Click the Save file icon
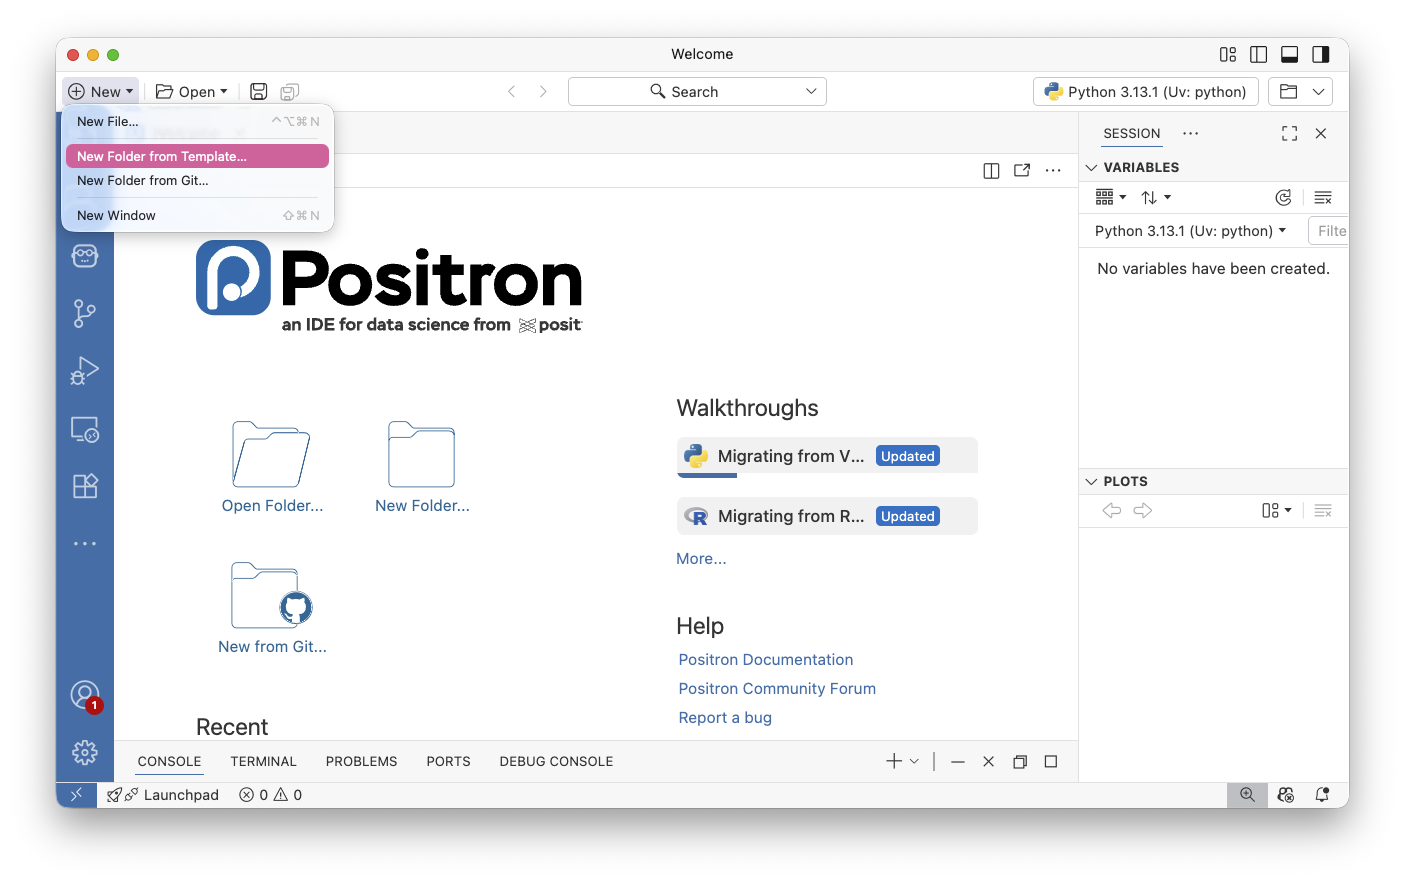 click(258, 92)
